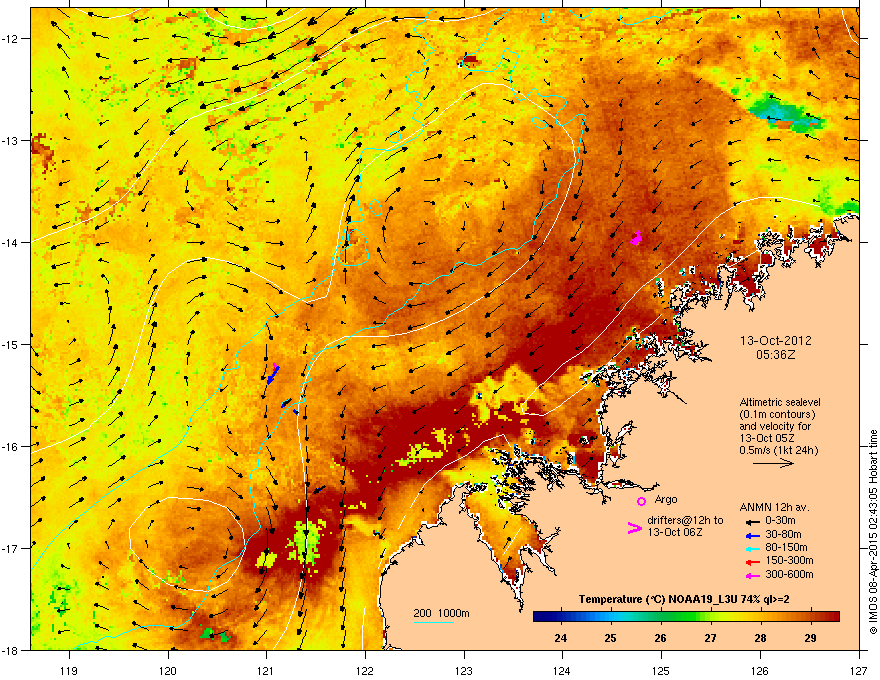
Task: Click latitude axis label -14
Action: pos(10,242)
